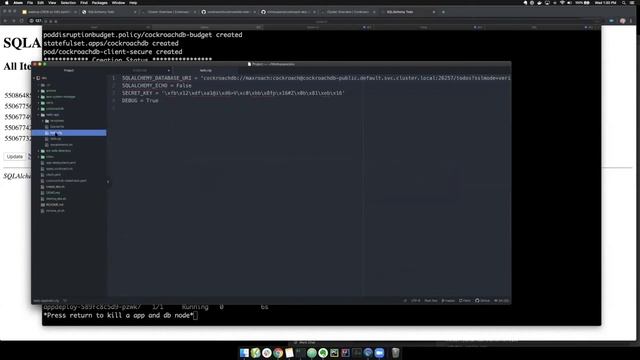The image size is (640, 360).
Task: Switch to the hello.cfg editor tab
Action: (206, 70)
